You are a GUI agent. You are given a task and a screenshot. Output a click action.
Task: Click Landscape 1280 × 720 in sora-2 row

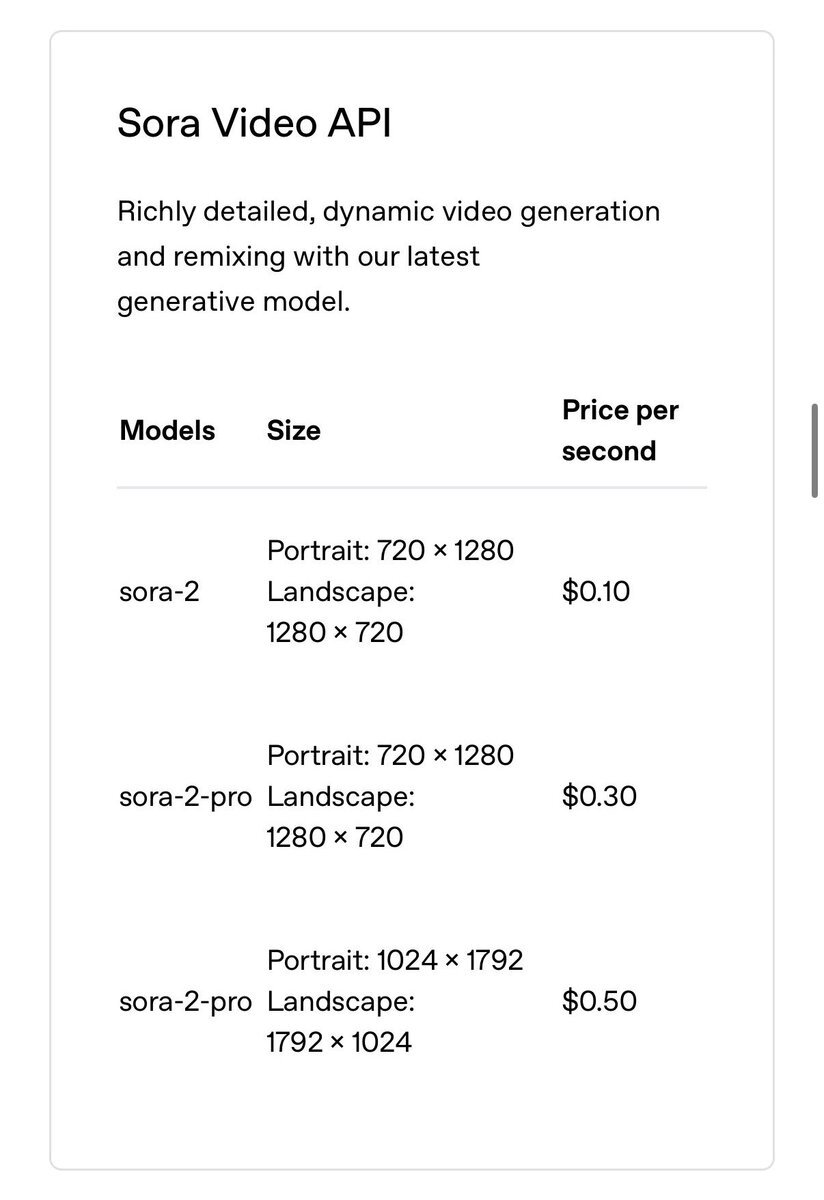click(x=340, y=612)
